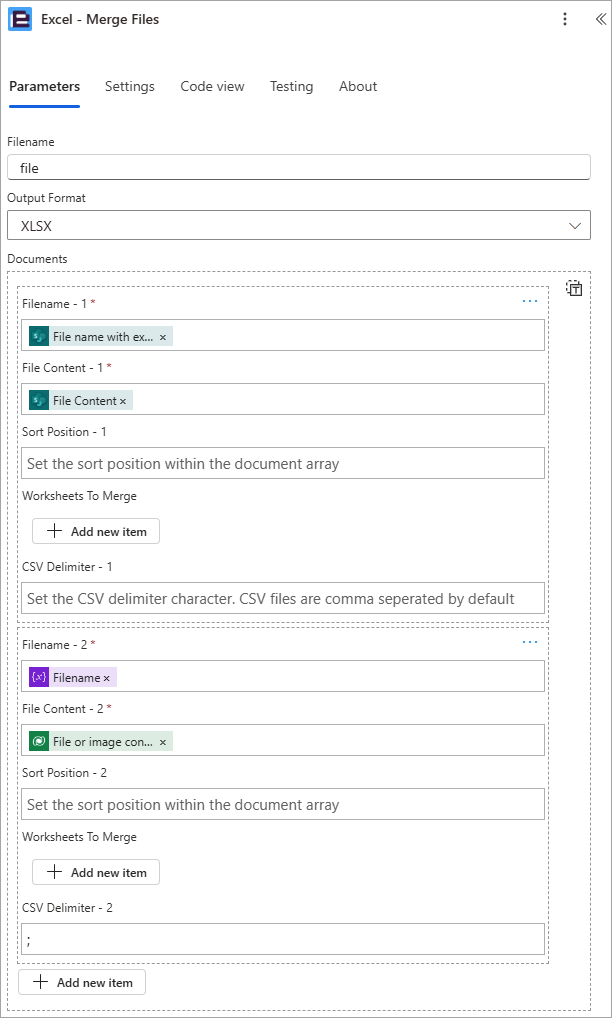Remove the 'File or image con...' token
612x1018 pixels.
click(163, 742)
